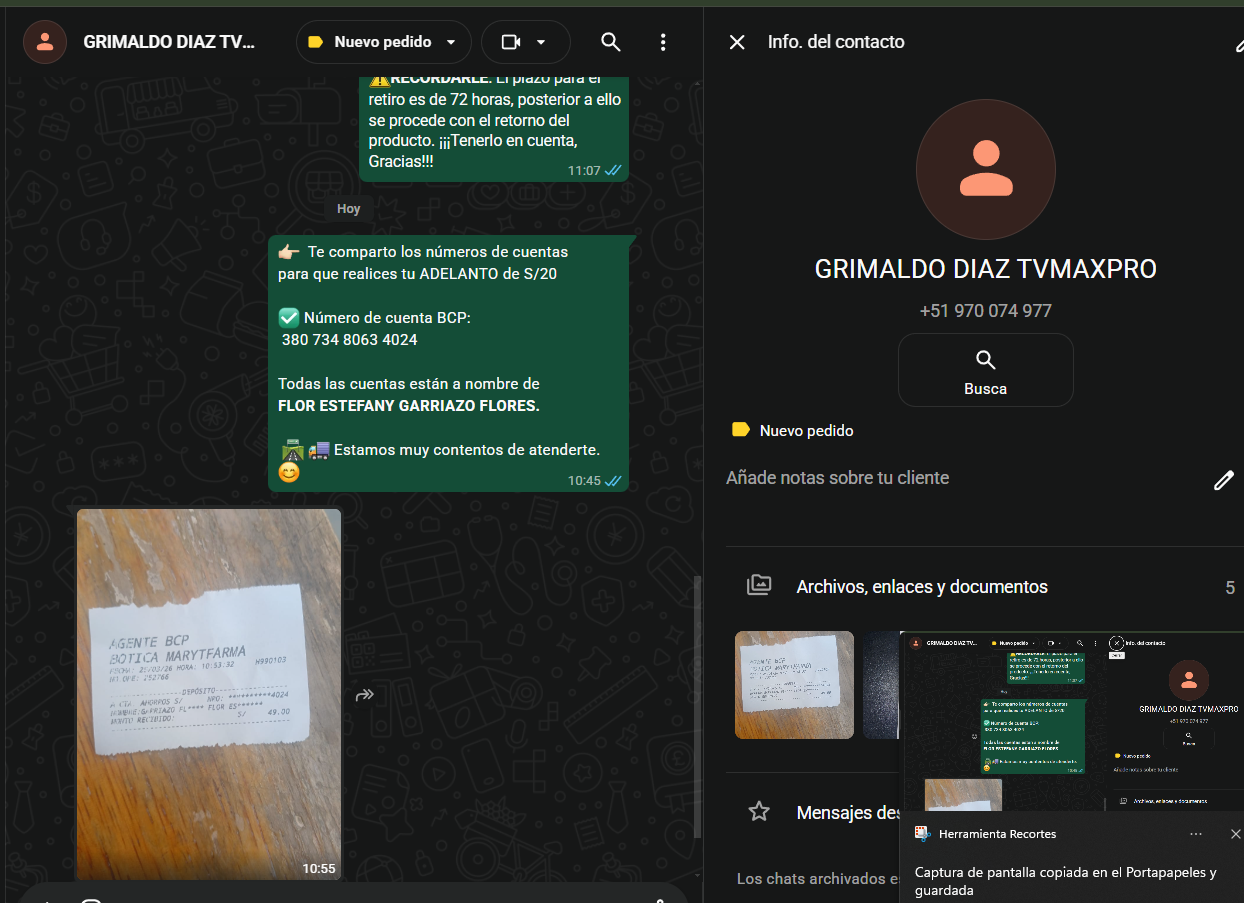Viewport: 1244px width, 903px height.
Task: Open the BCP receipt photo in chat
Action: (209, 694)
